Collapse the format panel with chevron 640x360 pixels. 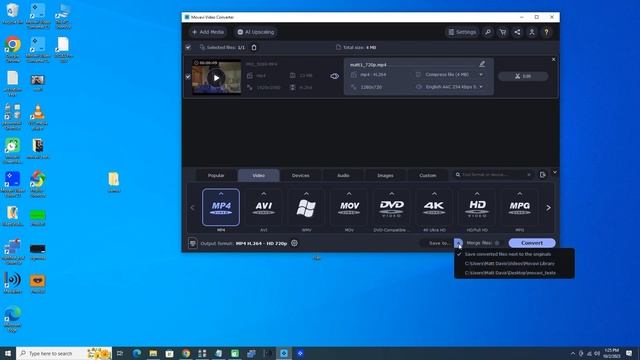pyautogui.click(x=555, y=172)
